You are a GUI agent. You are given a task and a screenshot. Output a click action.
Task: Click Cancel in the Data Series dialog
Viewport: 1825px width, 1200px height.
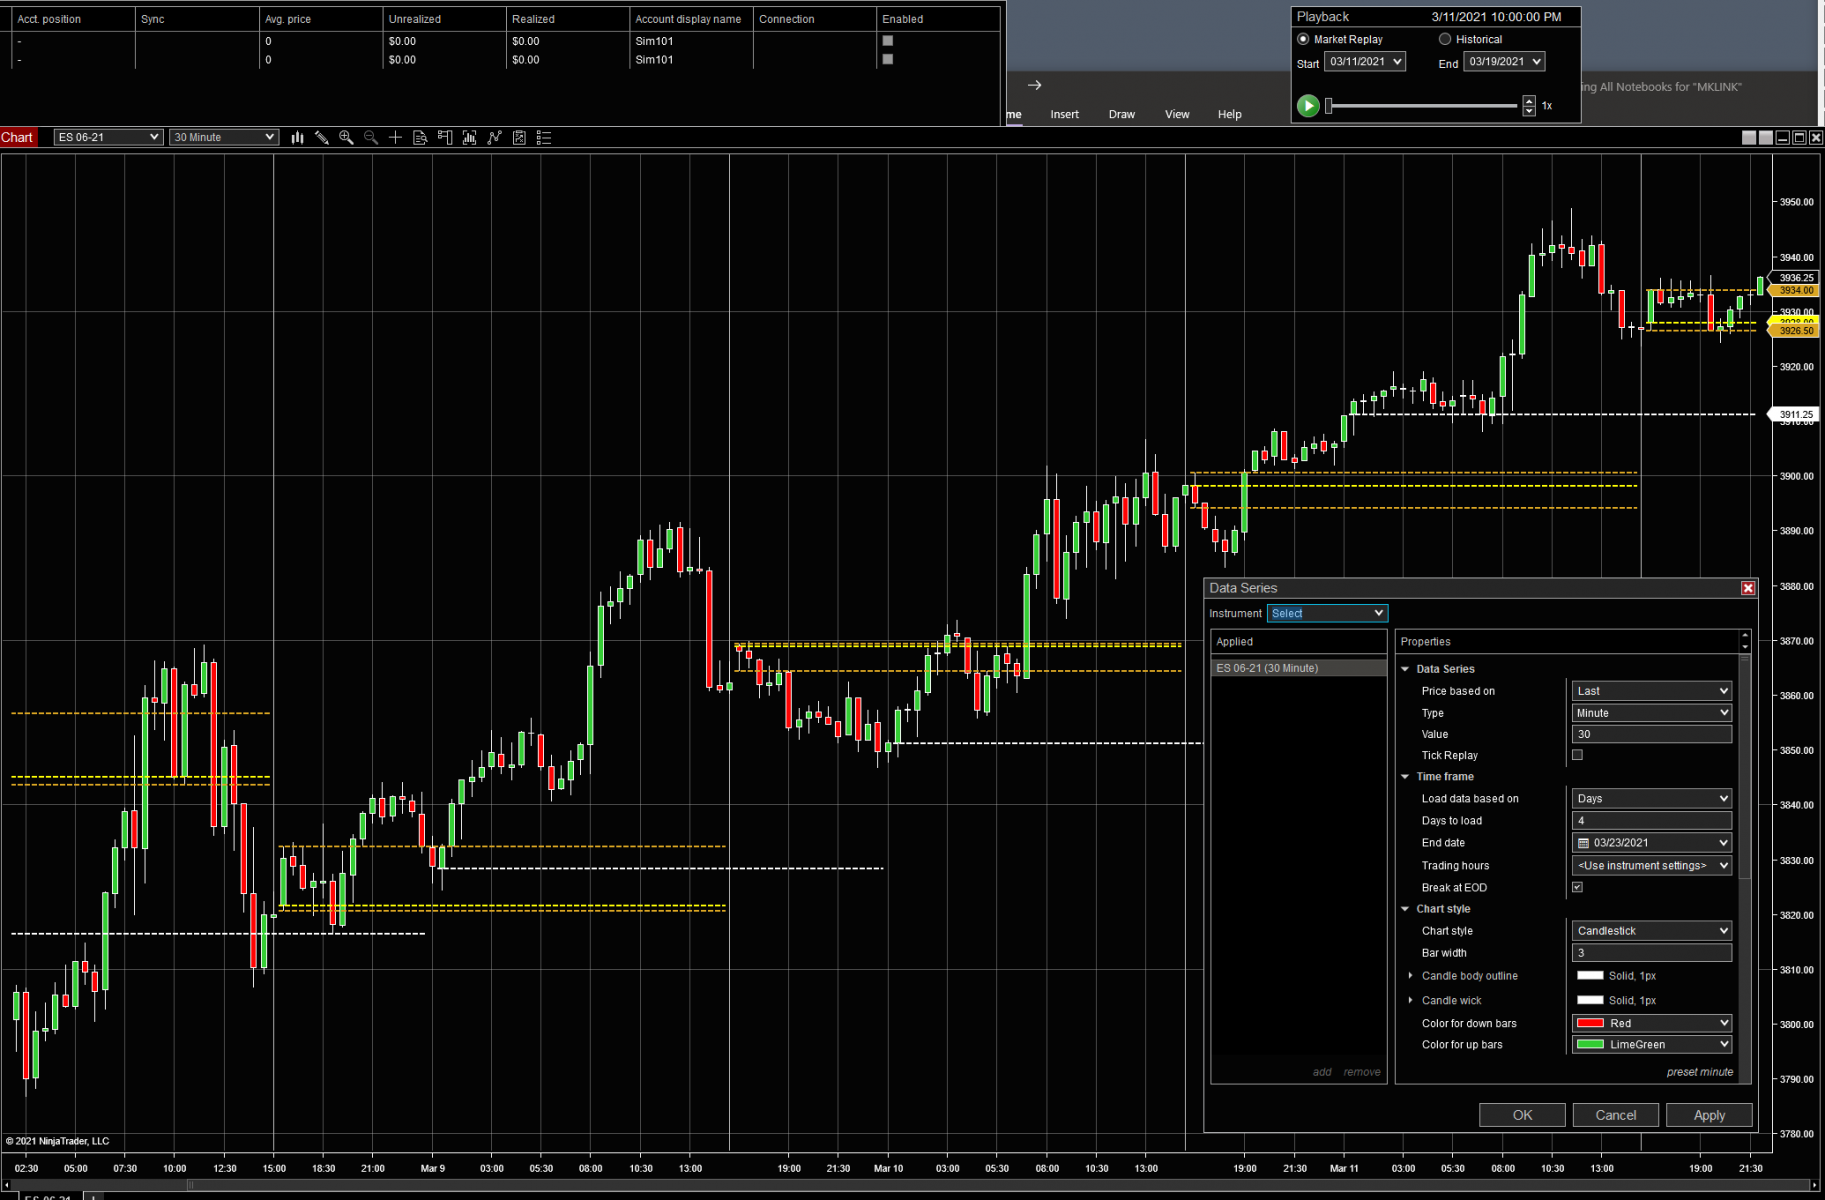tap(1616, 1115)
